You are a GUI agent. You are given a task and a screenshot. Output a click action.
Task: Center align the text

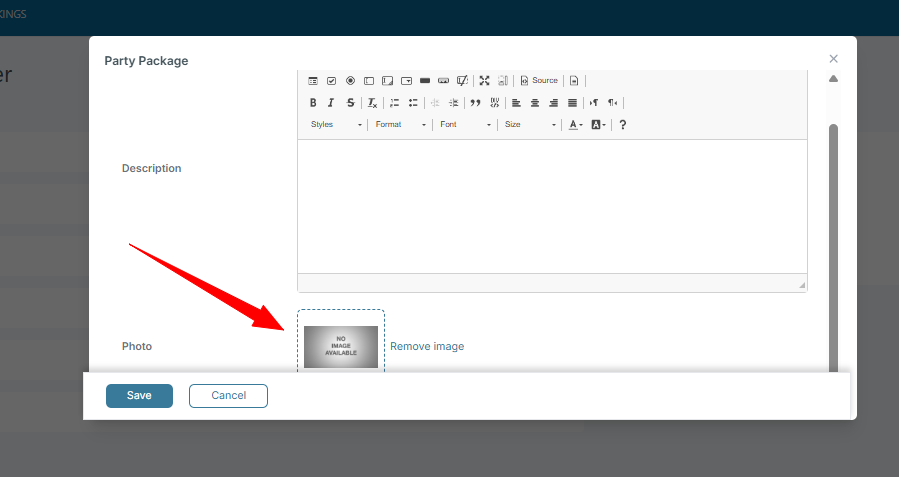[x=535, y=103]
